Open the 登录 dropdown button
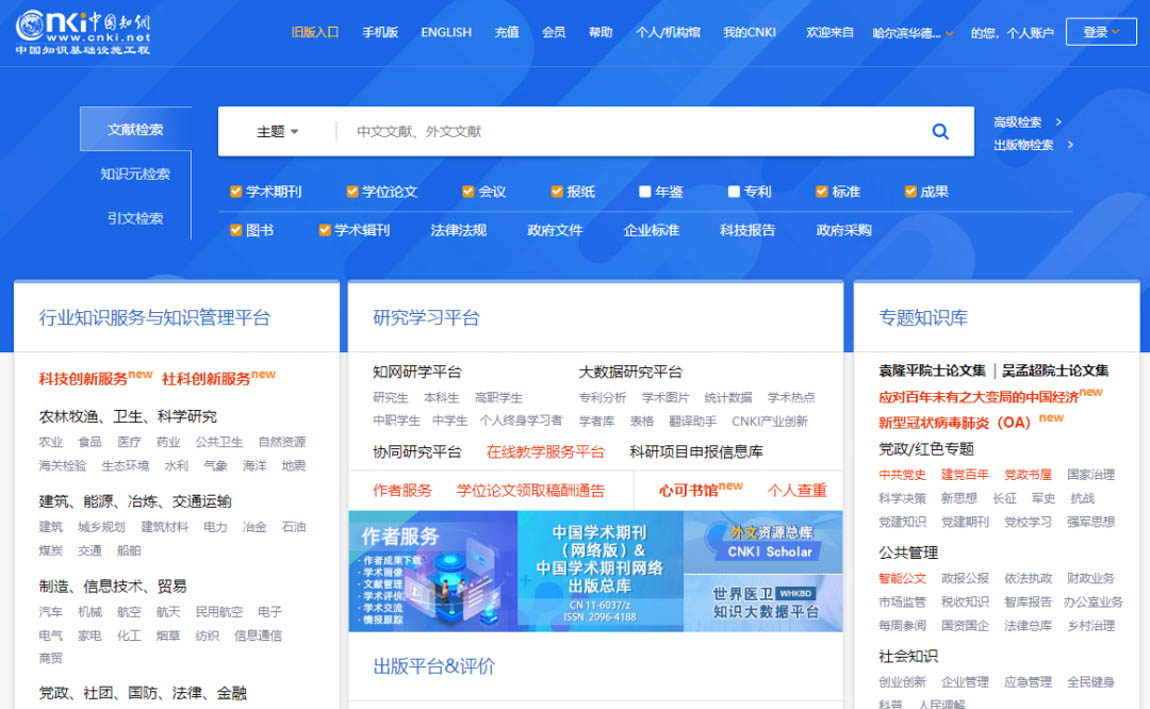Screen dimensions: 1150x709 (x=1101, y=32)
